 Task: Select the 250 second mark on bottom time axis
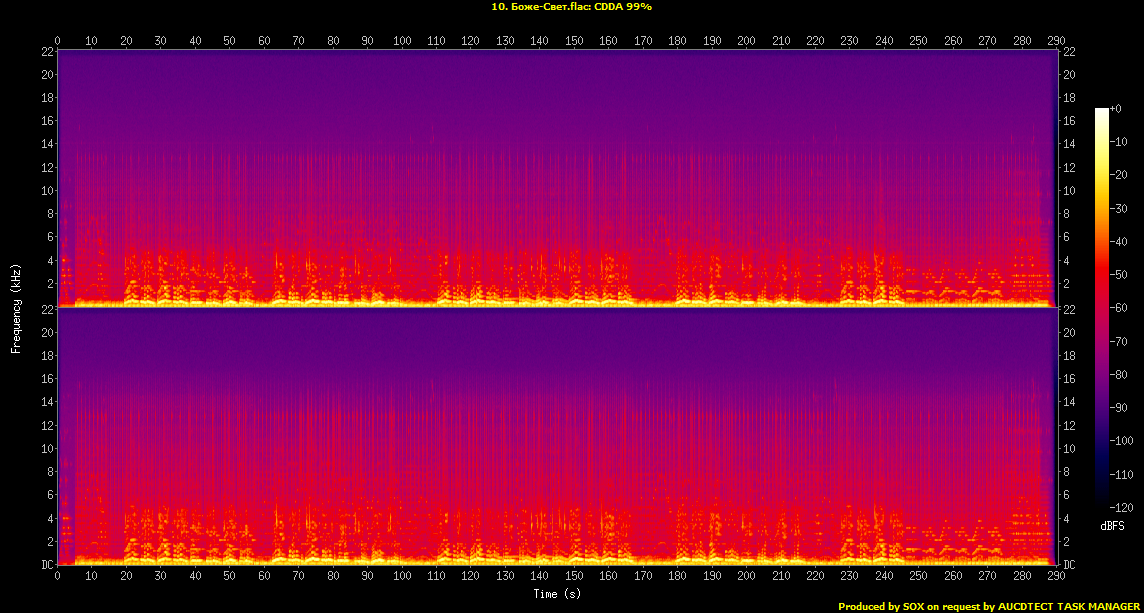coord(918,576)
